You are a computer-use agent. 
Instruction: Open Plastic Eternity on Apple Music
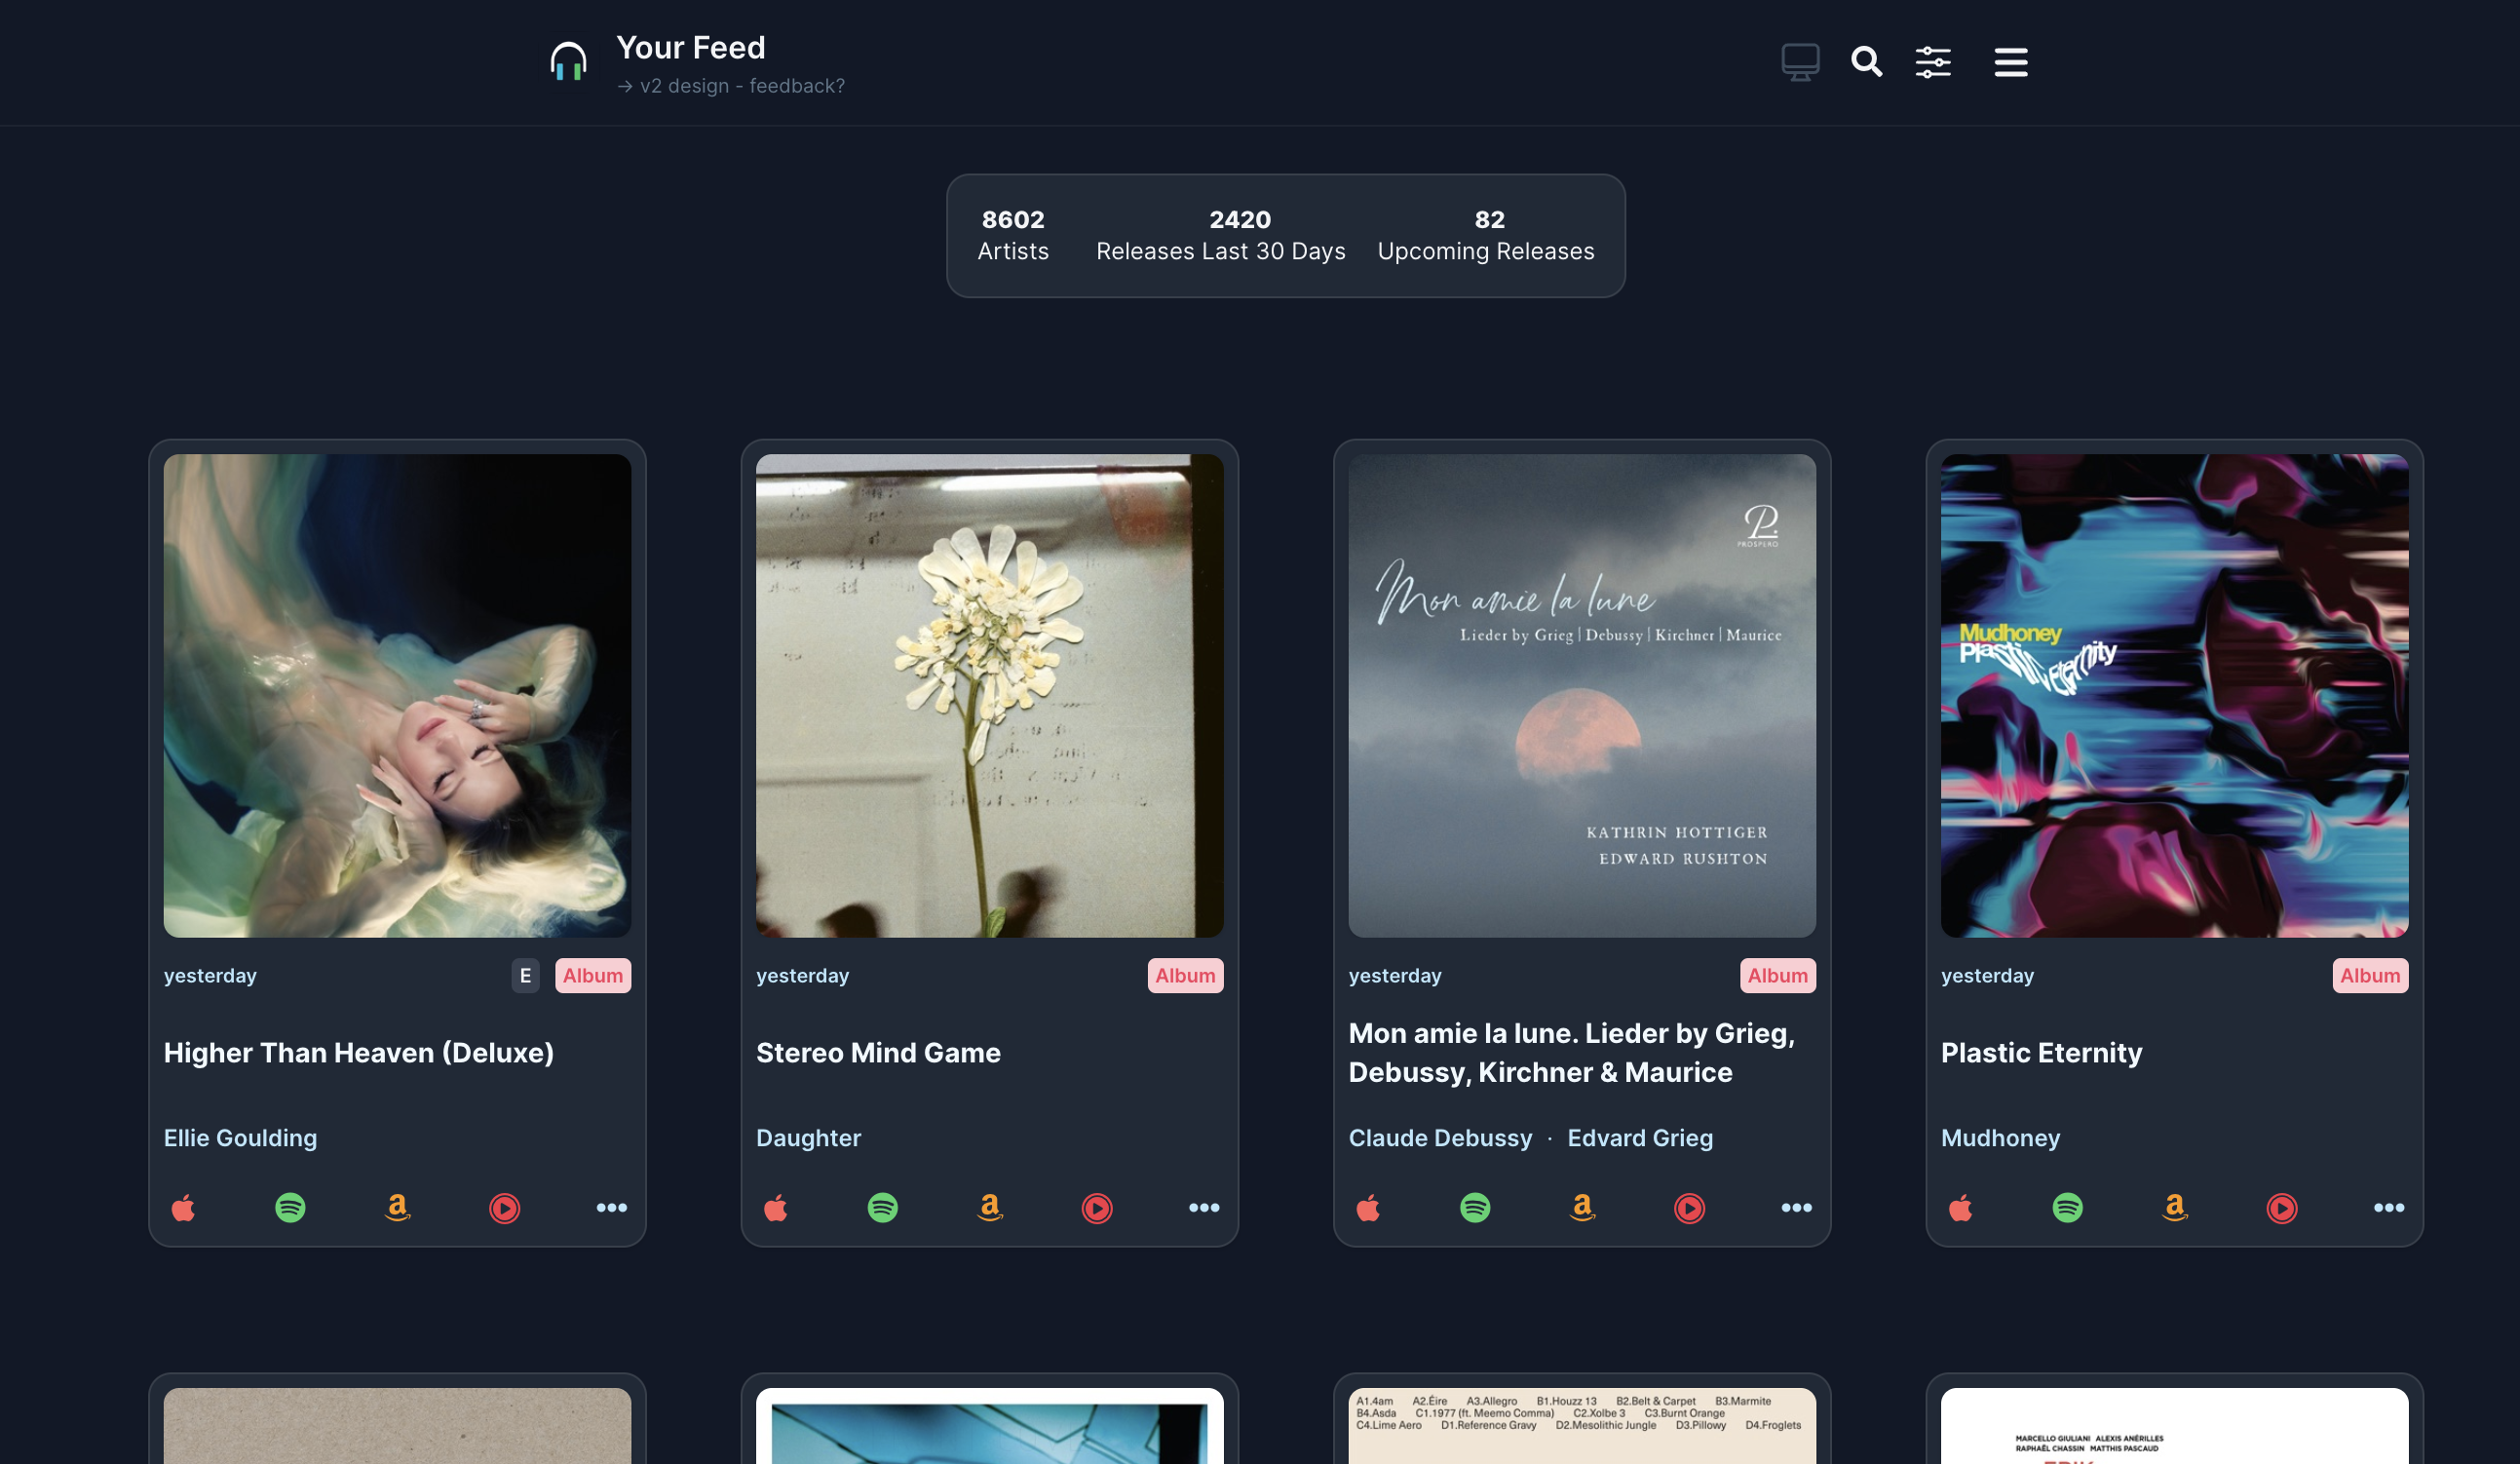click(x=1961, y=1208)
